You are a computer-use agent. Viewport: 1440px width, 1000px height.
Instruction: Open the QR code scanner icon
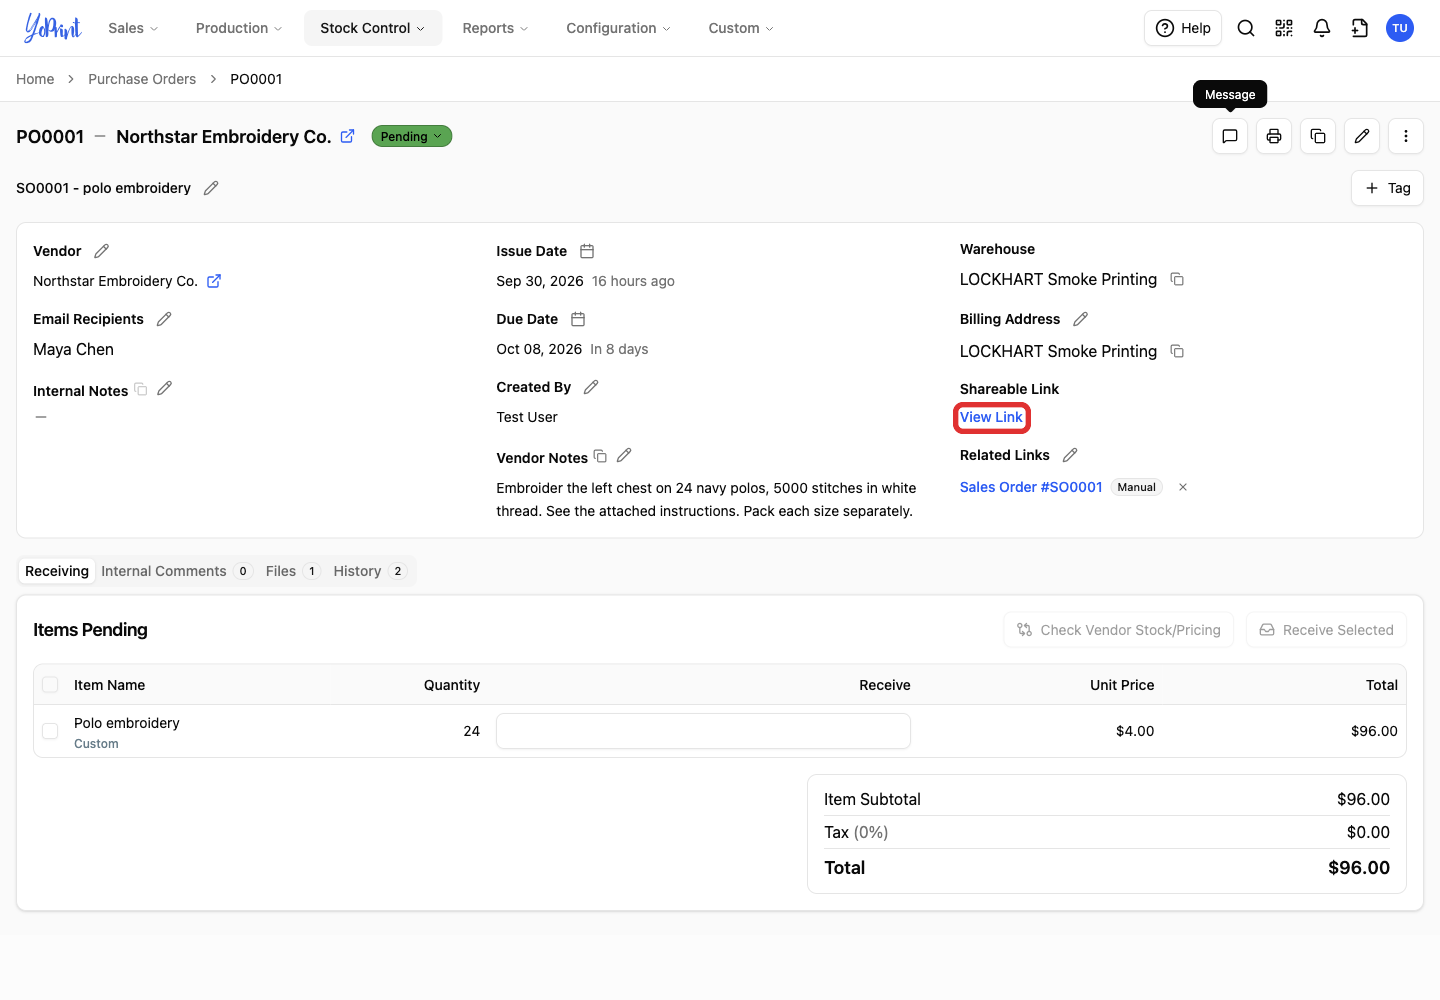[x=1284, y=28]
